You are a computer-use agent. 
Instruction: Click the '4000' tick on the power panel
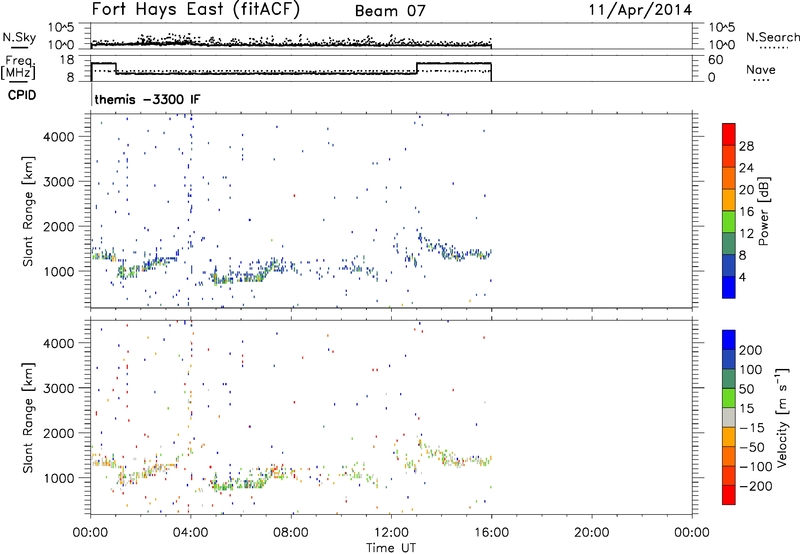coord(59,137)
